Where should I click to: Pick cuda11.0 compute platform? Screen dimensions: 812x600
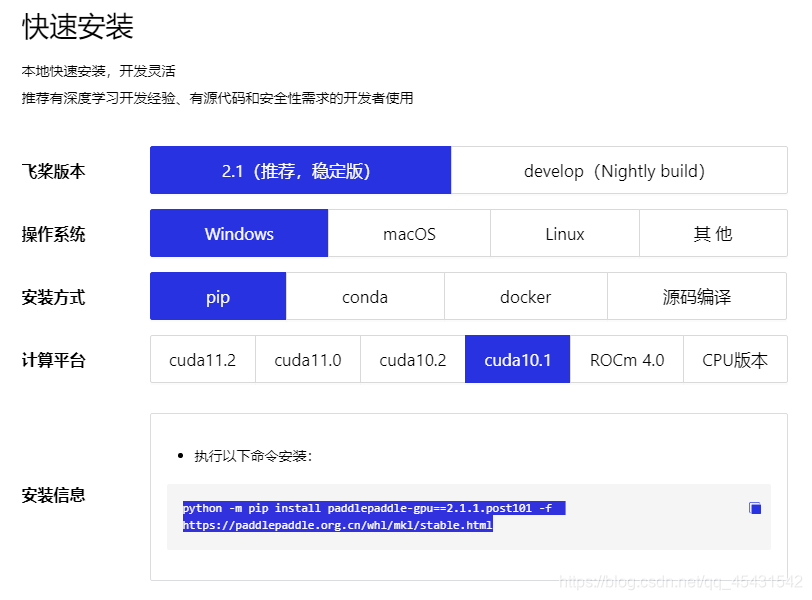click(308, 359)
